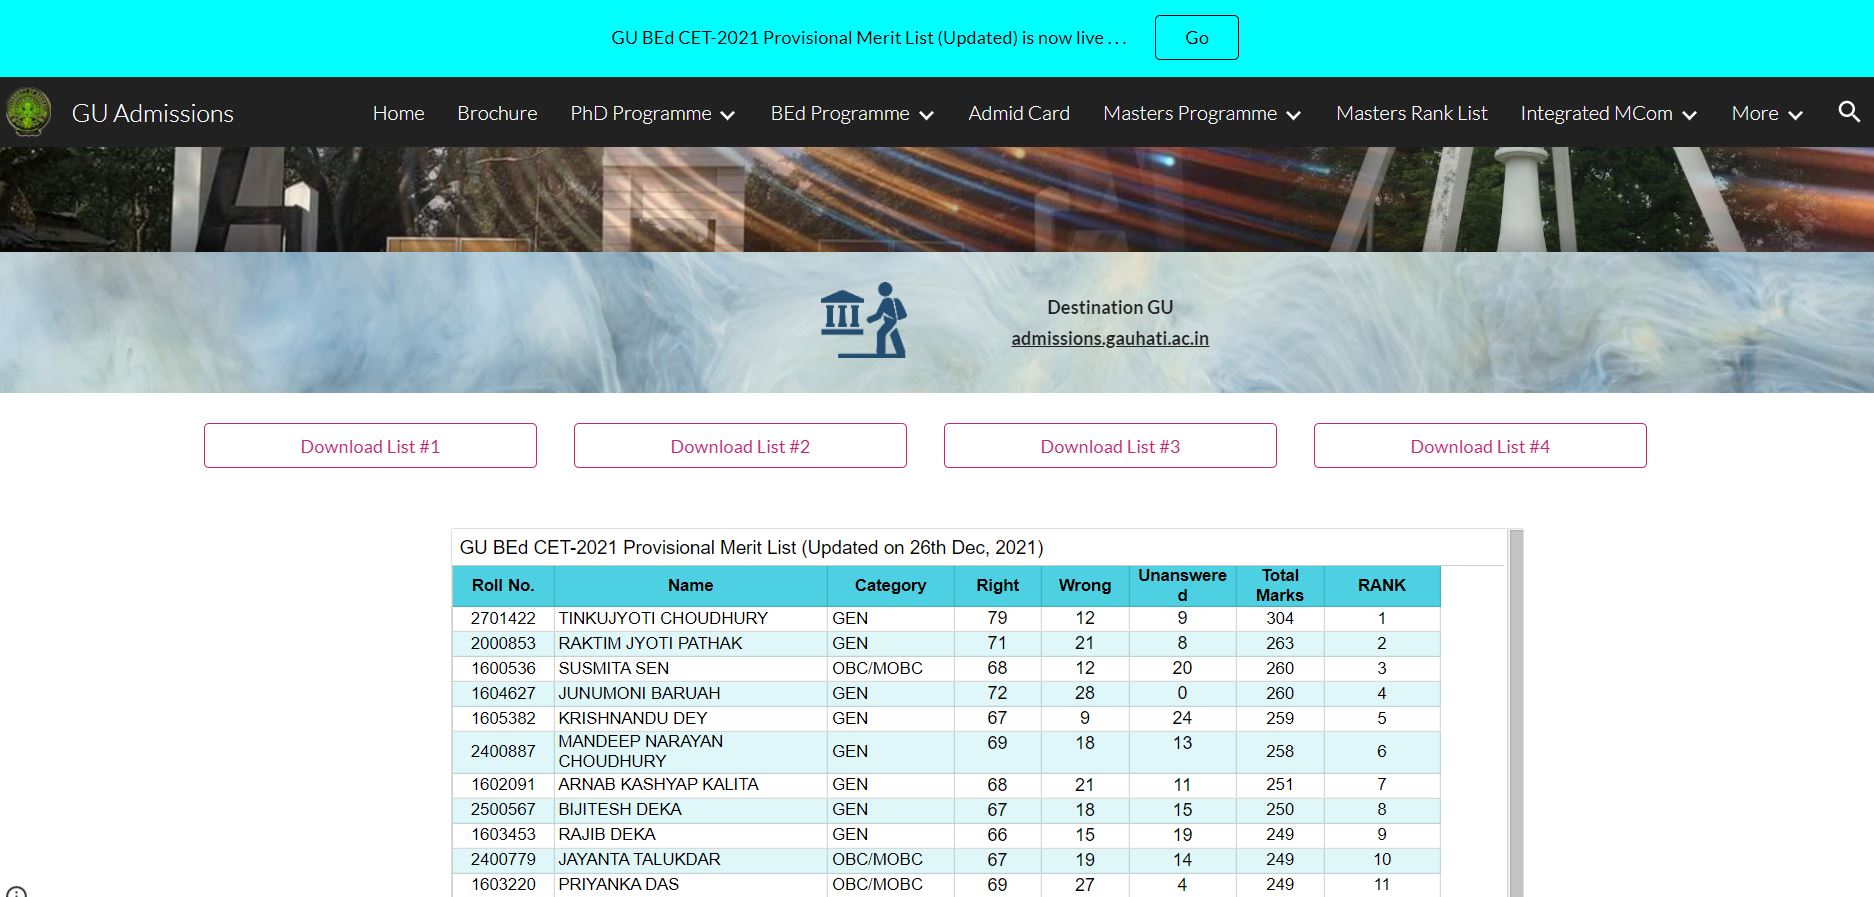Image resolution: width=1874 pixels, height=897 pixels.
Task: Click roll number 2500567
Action: [x=503, y=809]
